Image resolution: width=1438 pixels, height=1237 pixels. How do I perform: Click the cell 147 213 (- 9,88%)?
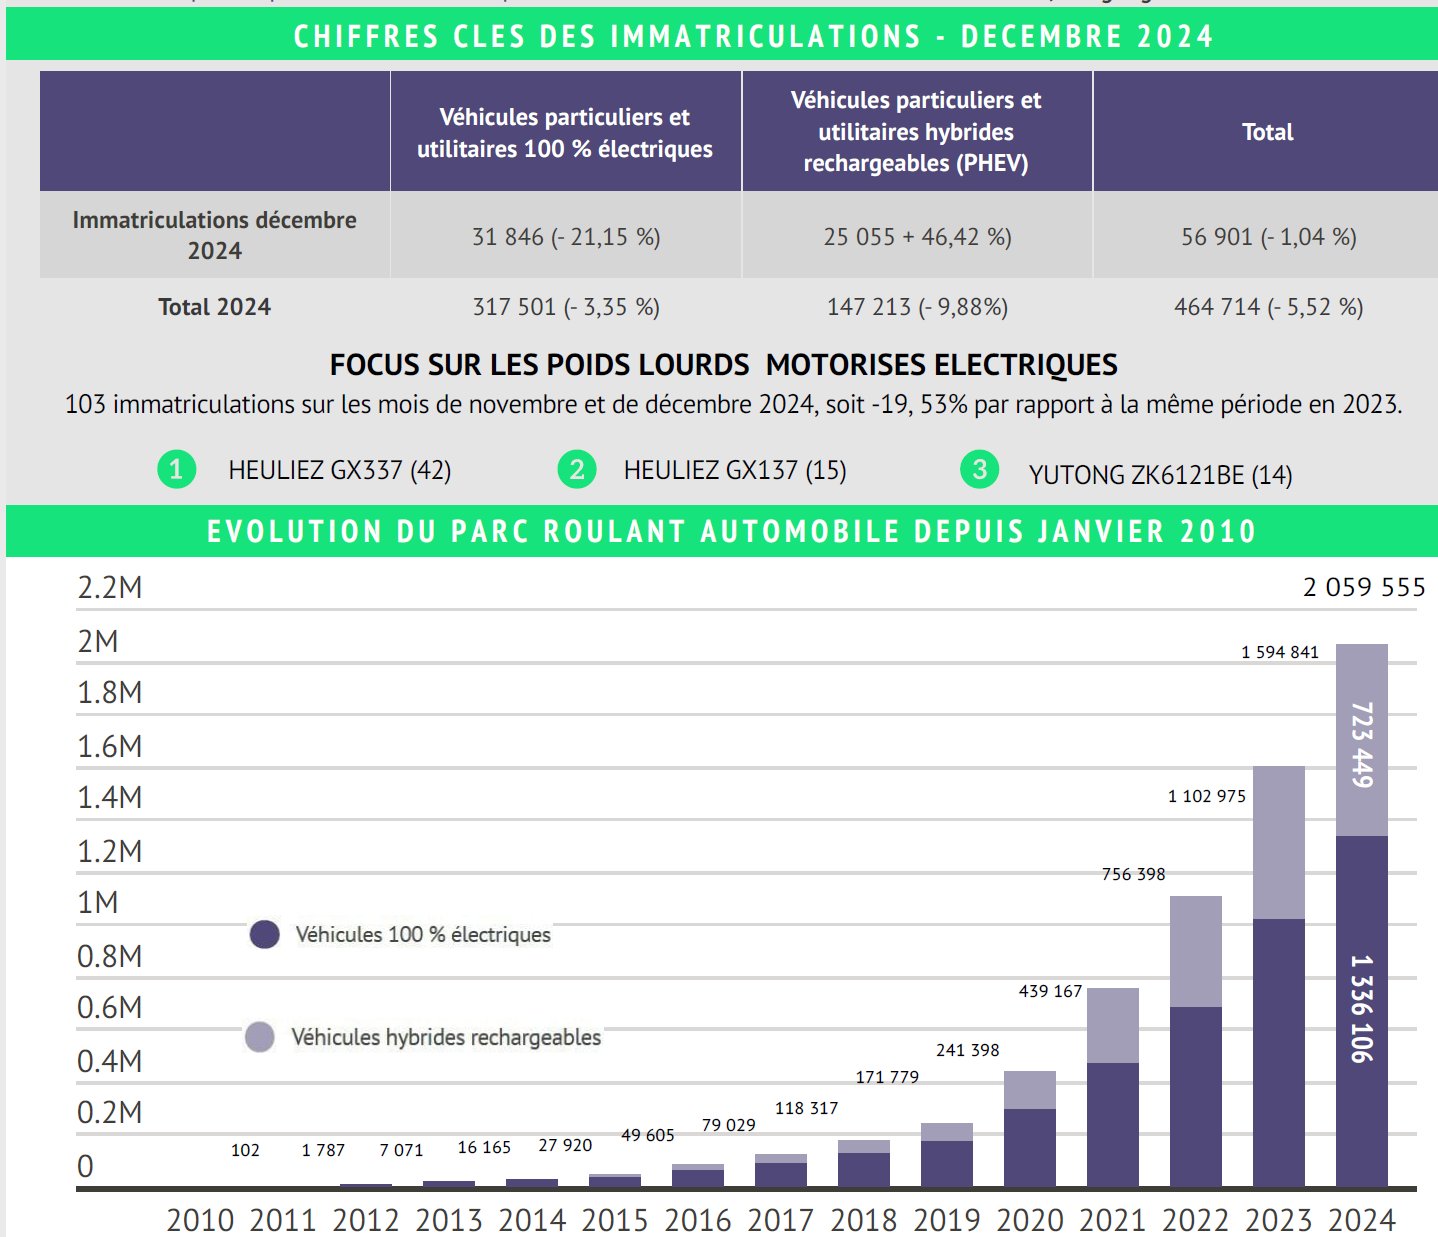pyautogui.click(x=917, y=307)
